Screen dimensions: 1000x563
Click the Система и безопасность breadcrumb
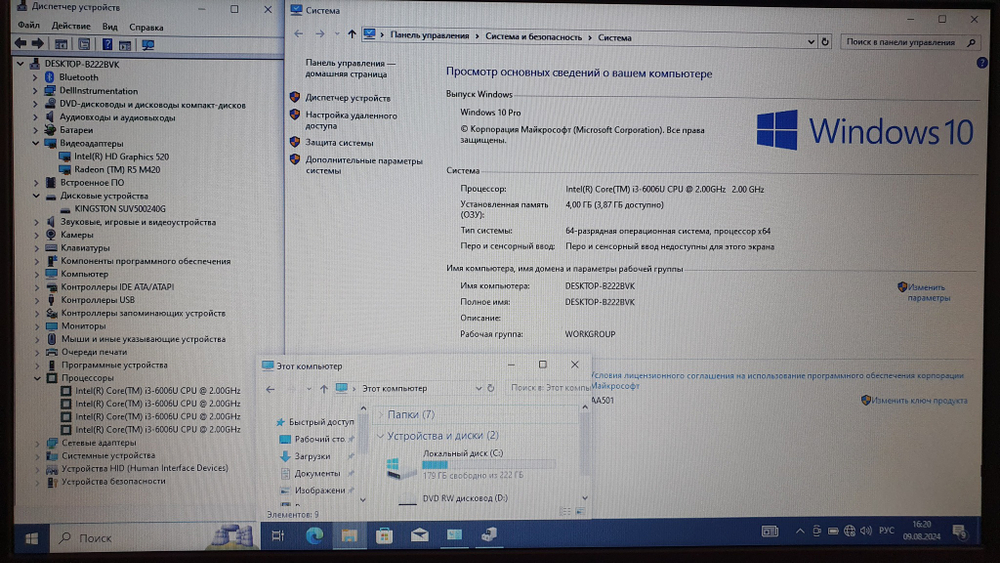click(x=533, y=37)
